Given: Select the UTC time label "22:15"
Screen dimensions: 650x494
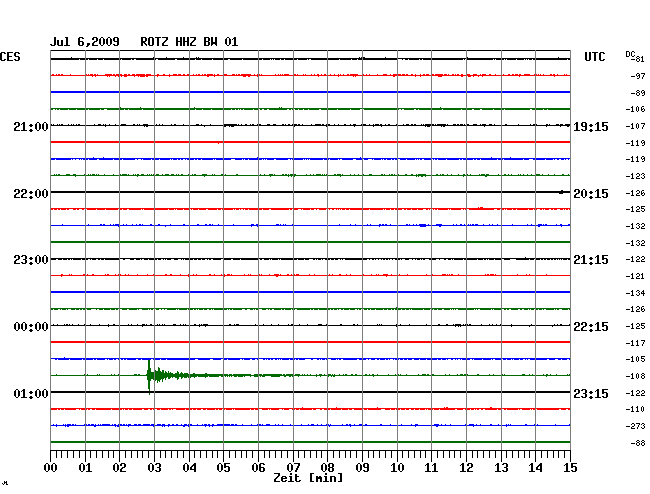Looking at the screenshot, I should click(591, 327).
